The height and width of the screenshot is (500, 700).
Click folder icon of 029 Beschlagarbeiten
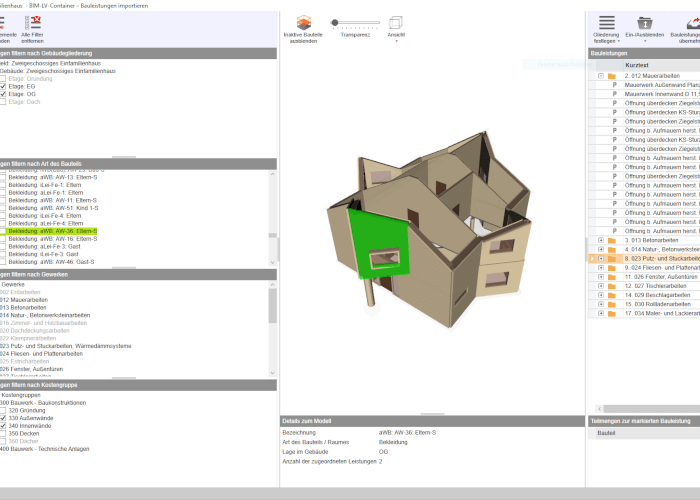click(x=612, y=296)
